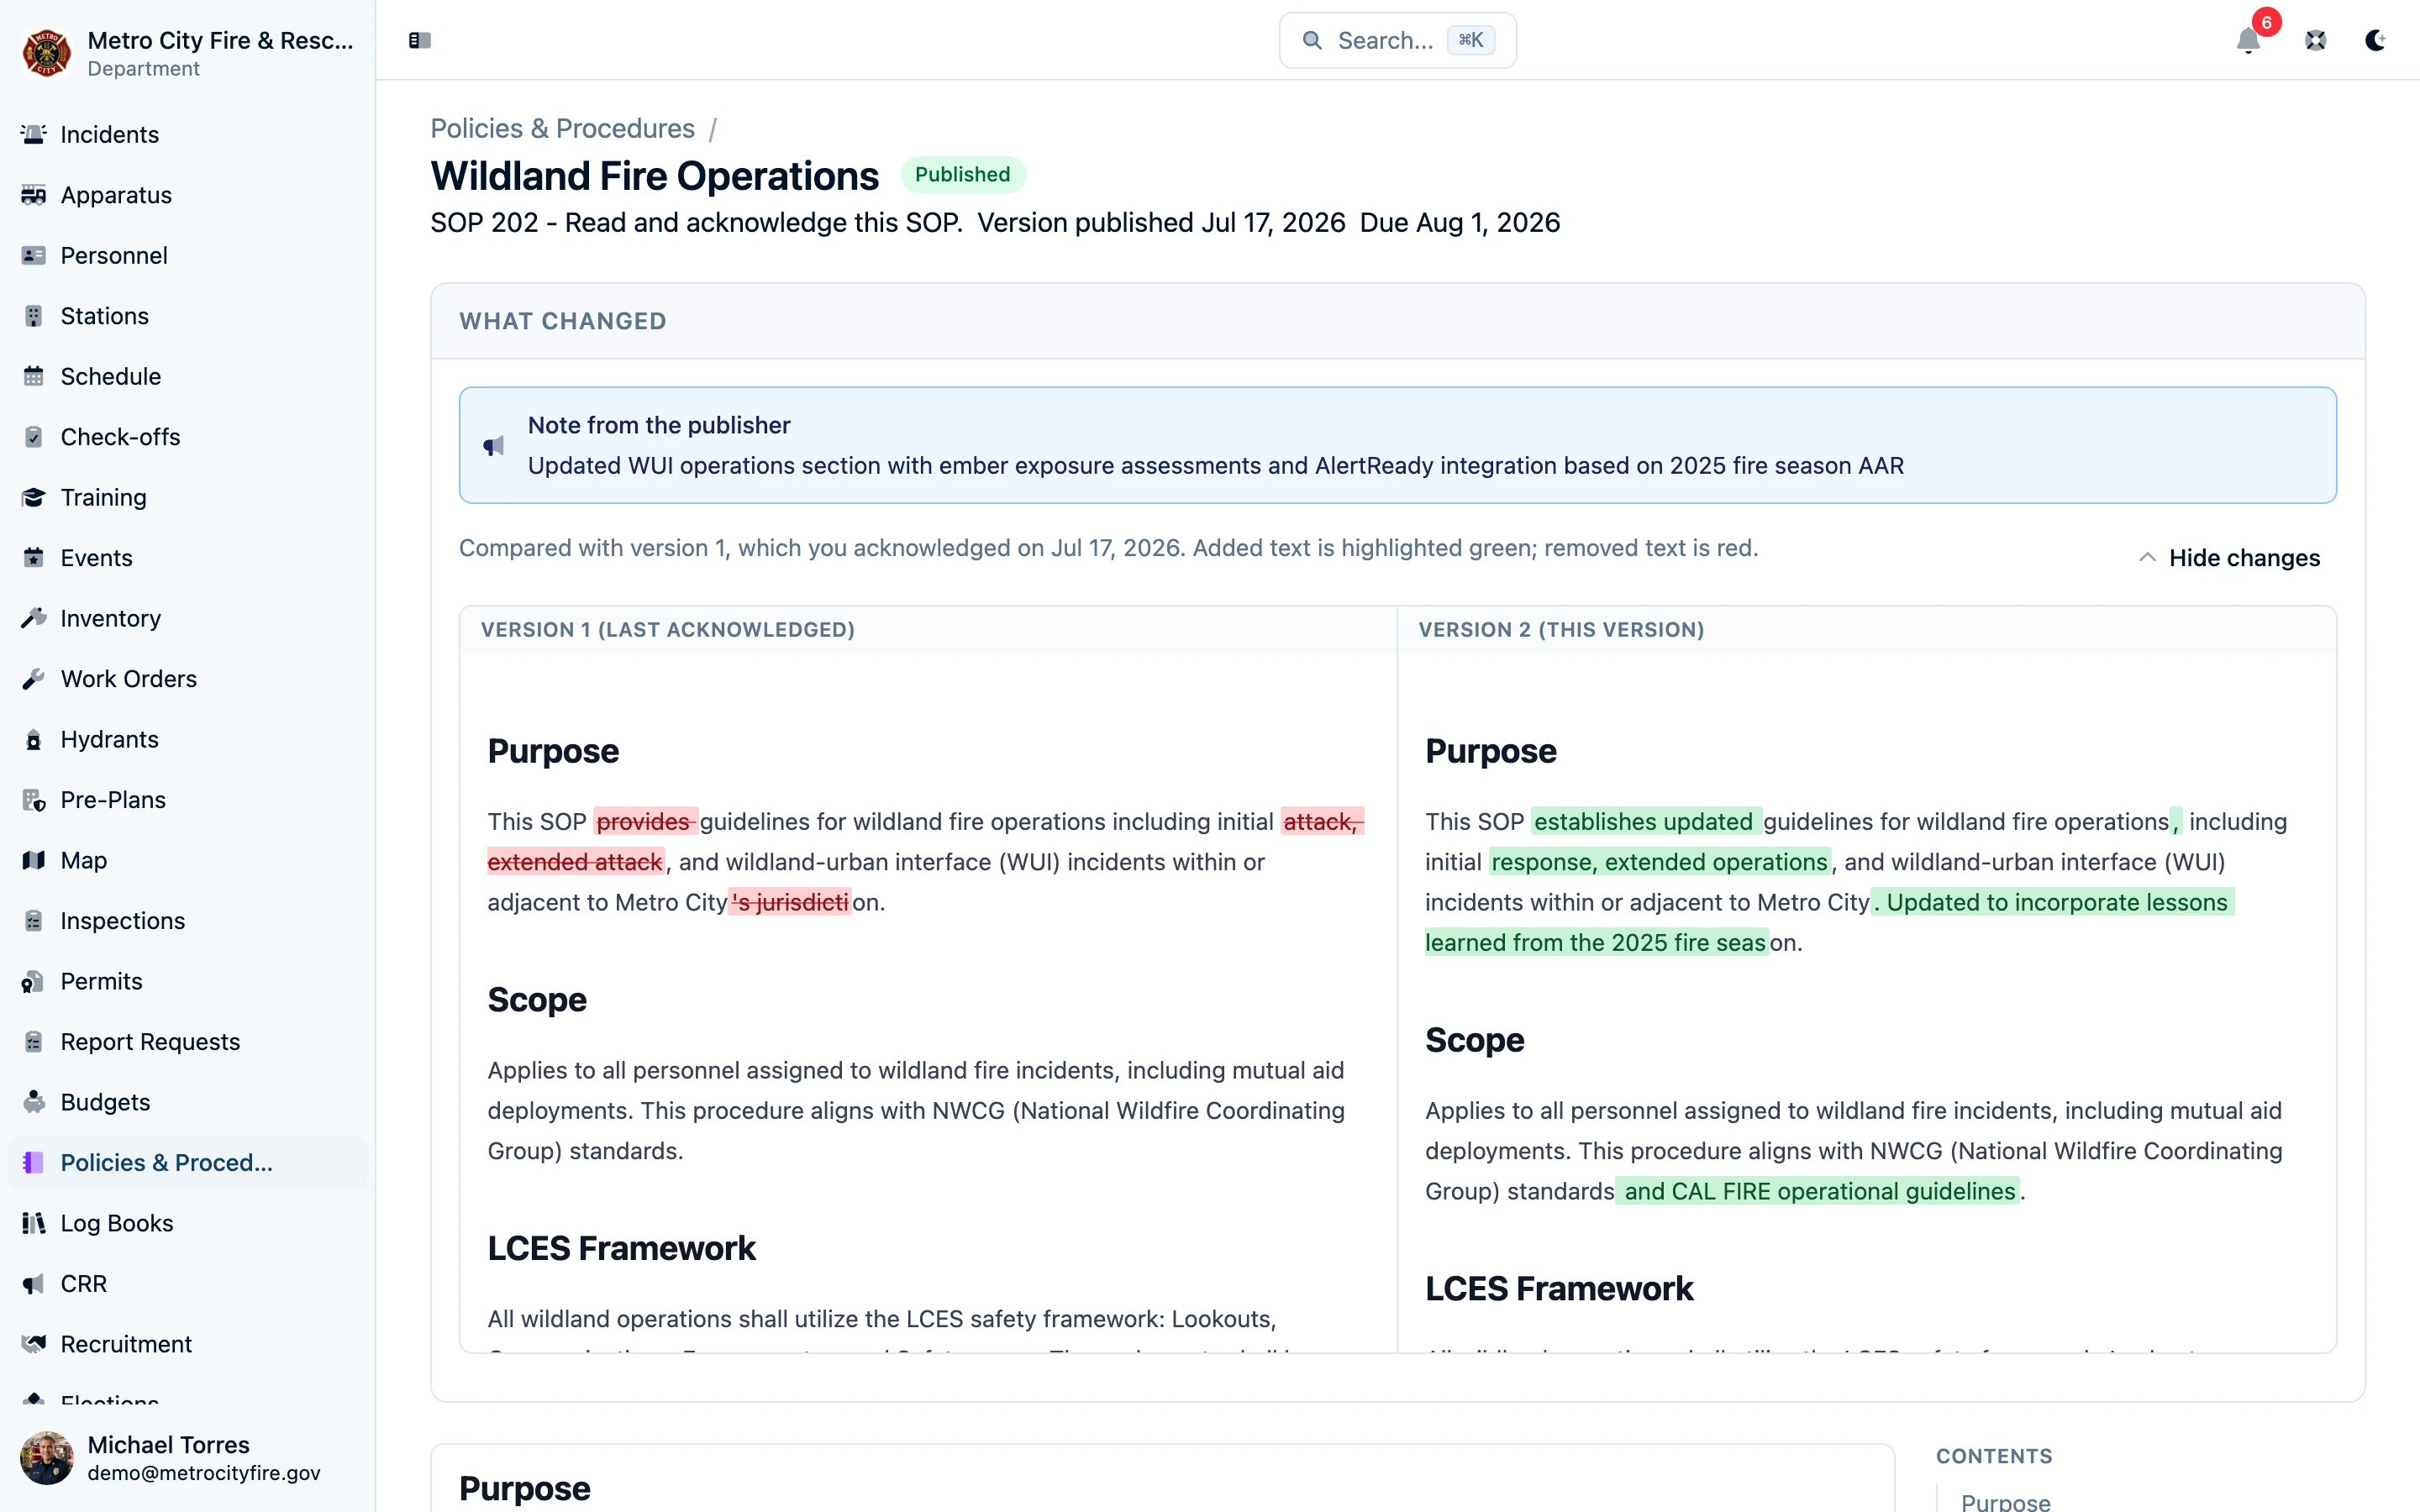Toggle dark mode moon icon
Image resolution: width=2420 pixels, height=1512 pixels.
click(2375, 40)
